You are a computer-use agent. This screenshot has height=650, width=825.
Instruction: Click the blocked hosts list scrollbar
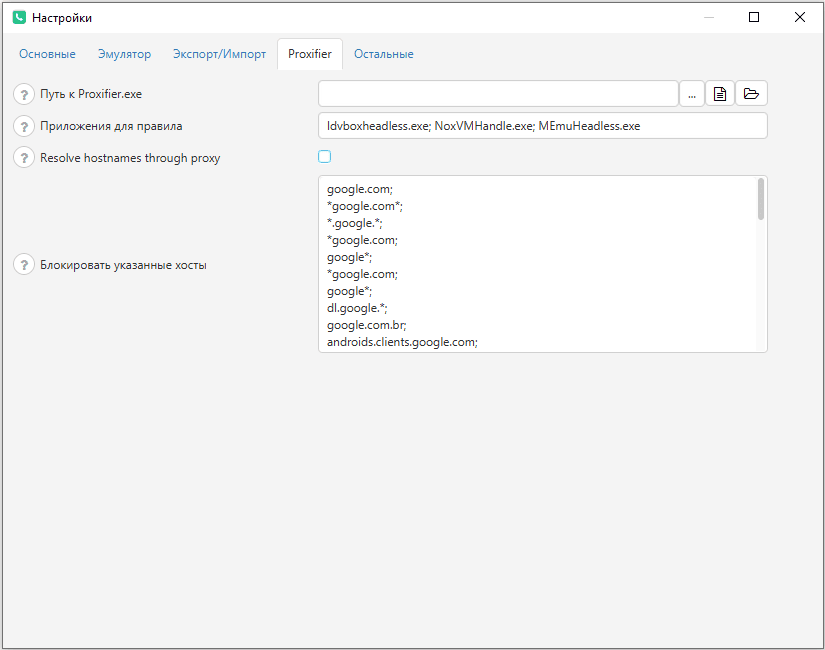(761, 199)
